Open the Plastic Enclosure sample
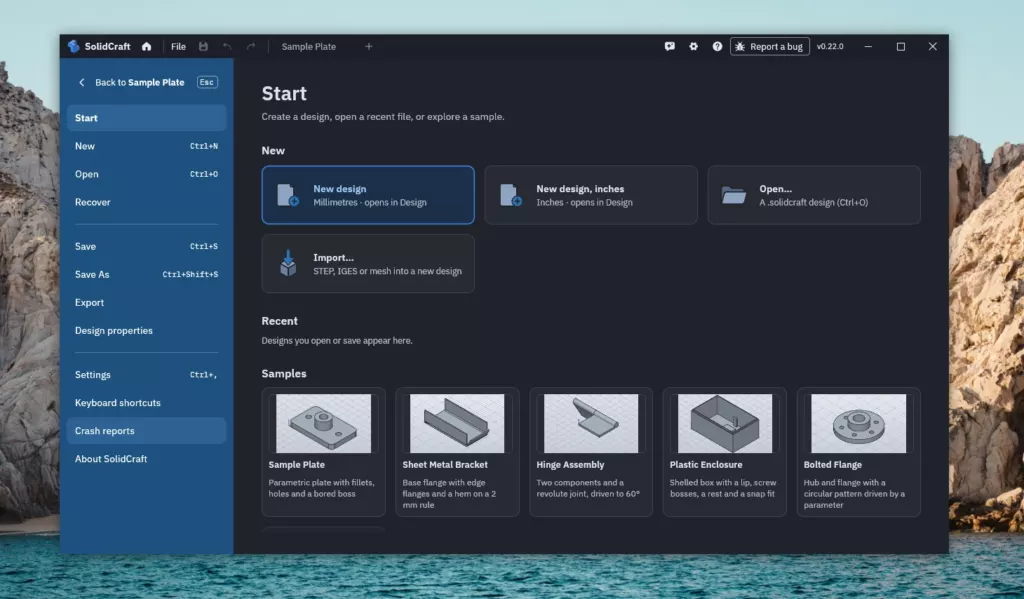Screen dimensions: 1024x599 725,452
